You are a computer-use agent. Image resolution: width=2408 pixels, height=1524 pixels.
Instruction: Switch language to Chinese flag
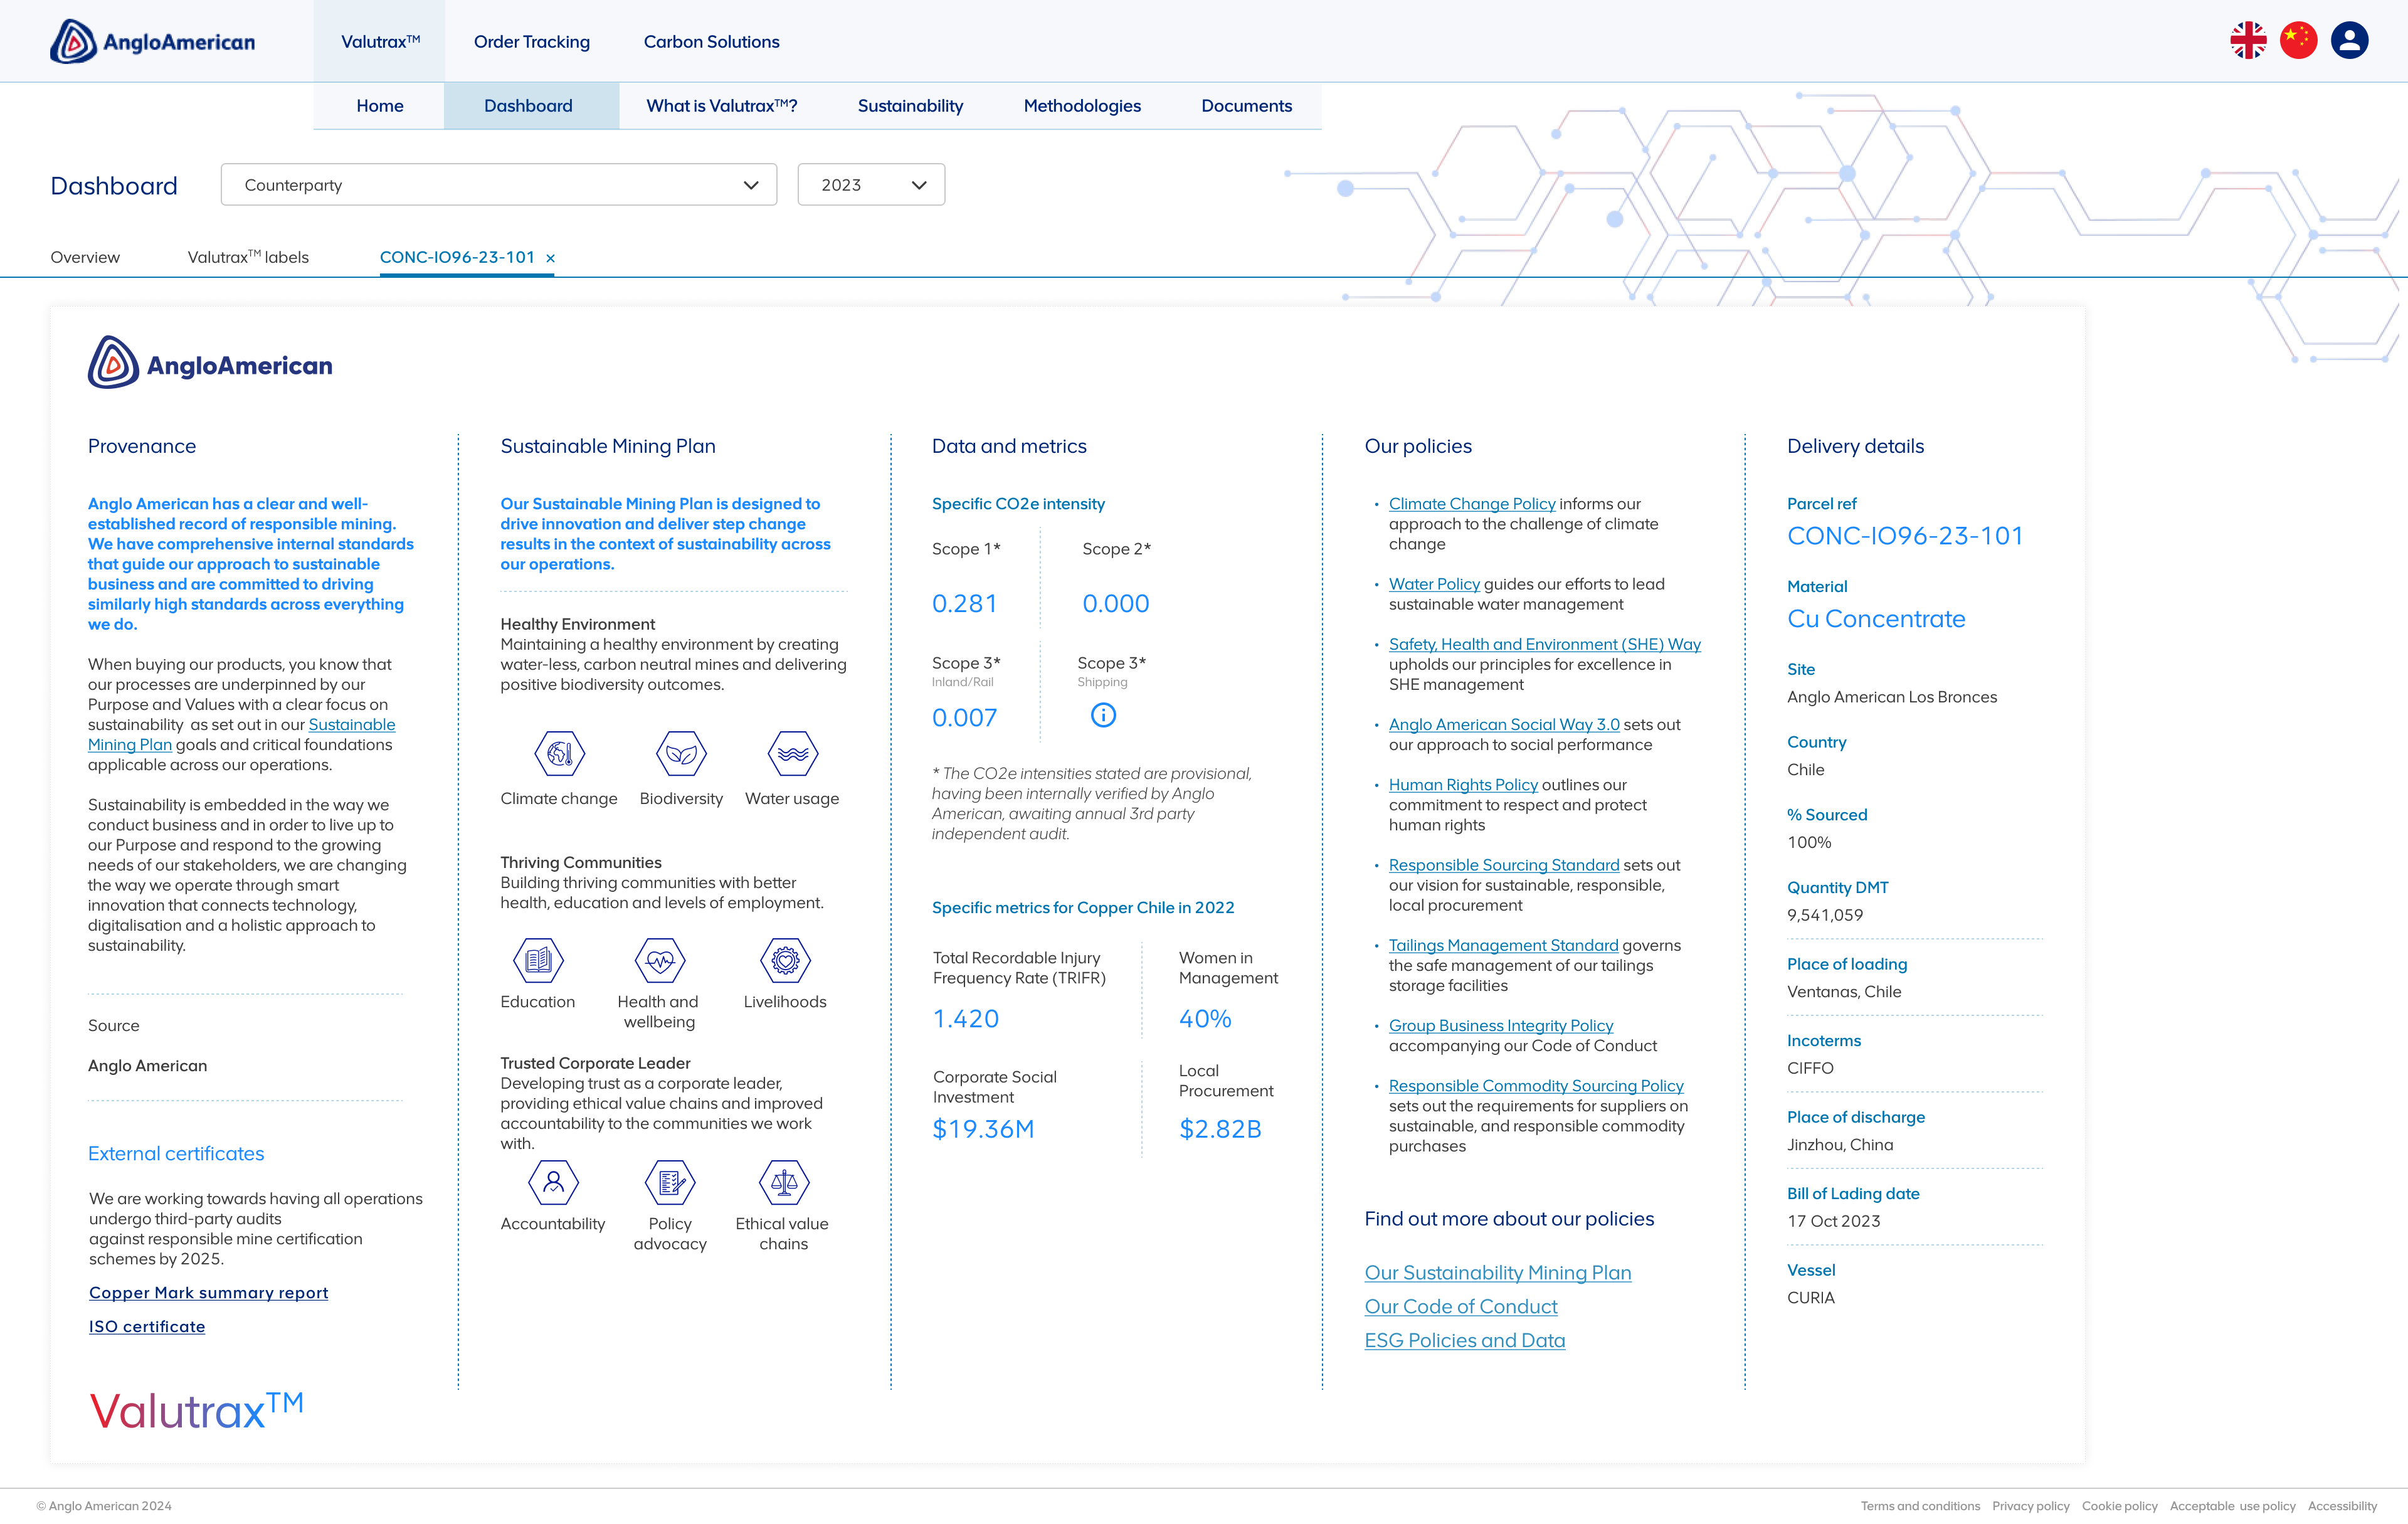pos(2298,41)
